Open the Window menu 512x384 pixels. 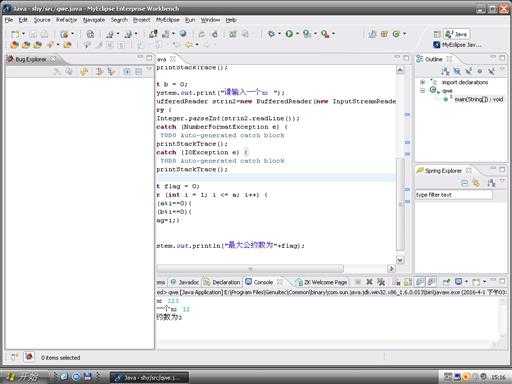[x=210, y=20]
